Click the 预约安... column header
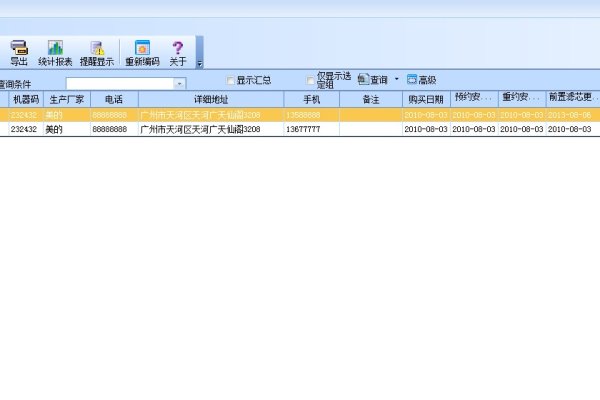The width and height of the screenshot is (600, 400). tap(474, 98)
